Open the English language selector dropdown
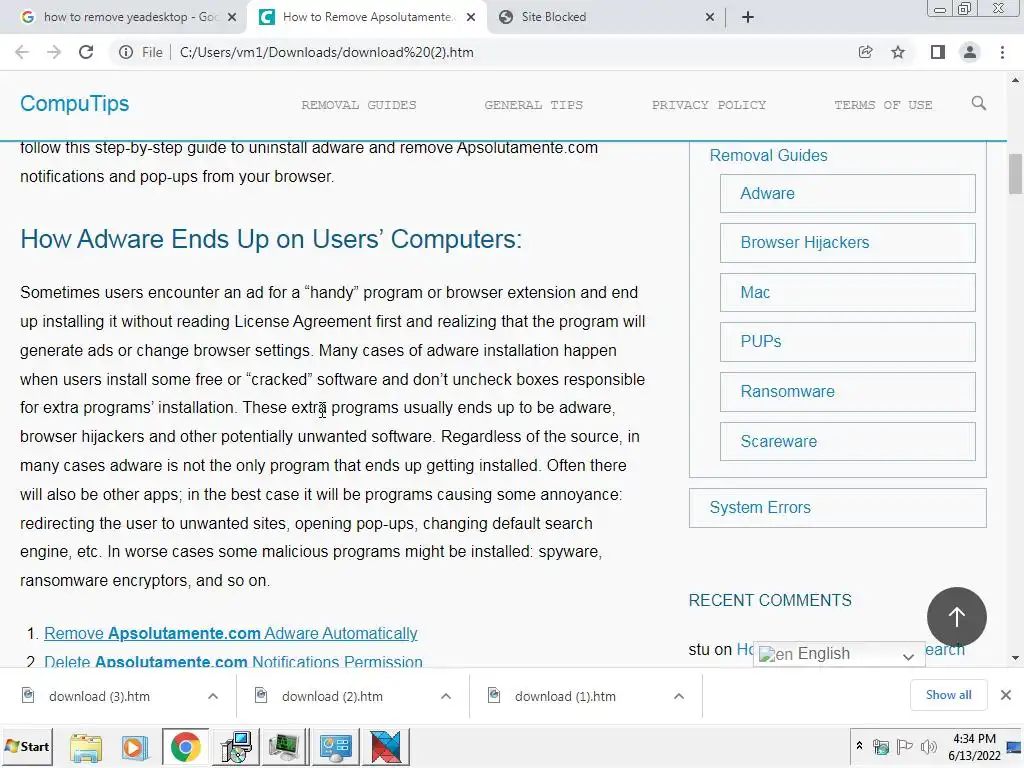This screenshot has height=768, width=1024. click(839, 654)
